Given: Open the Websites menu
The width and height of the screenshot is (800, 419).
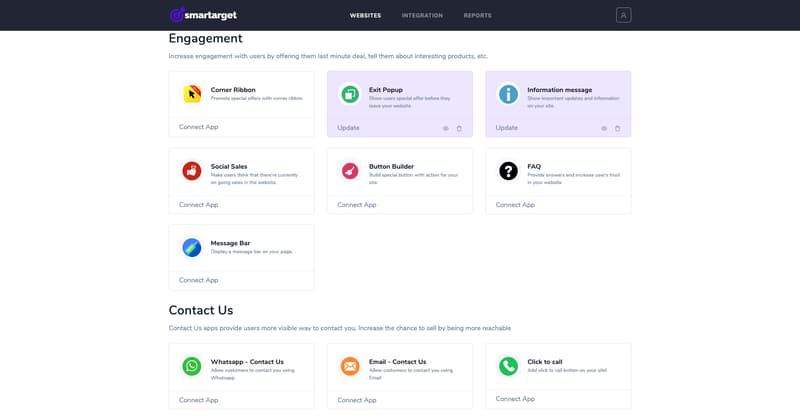Looking at the screenshot, I should coord(365,15).
